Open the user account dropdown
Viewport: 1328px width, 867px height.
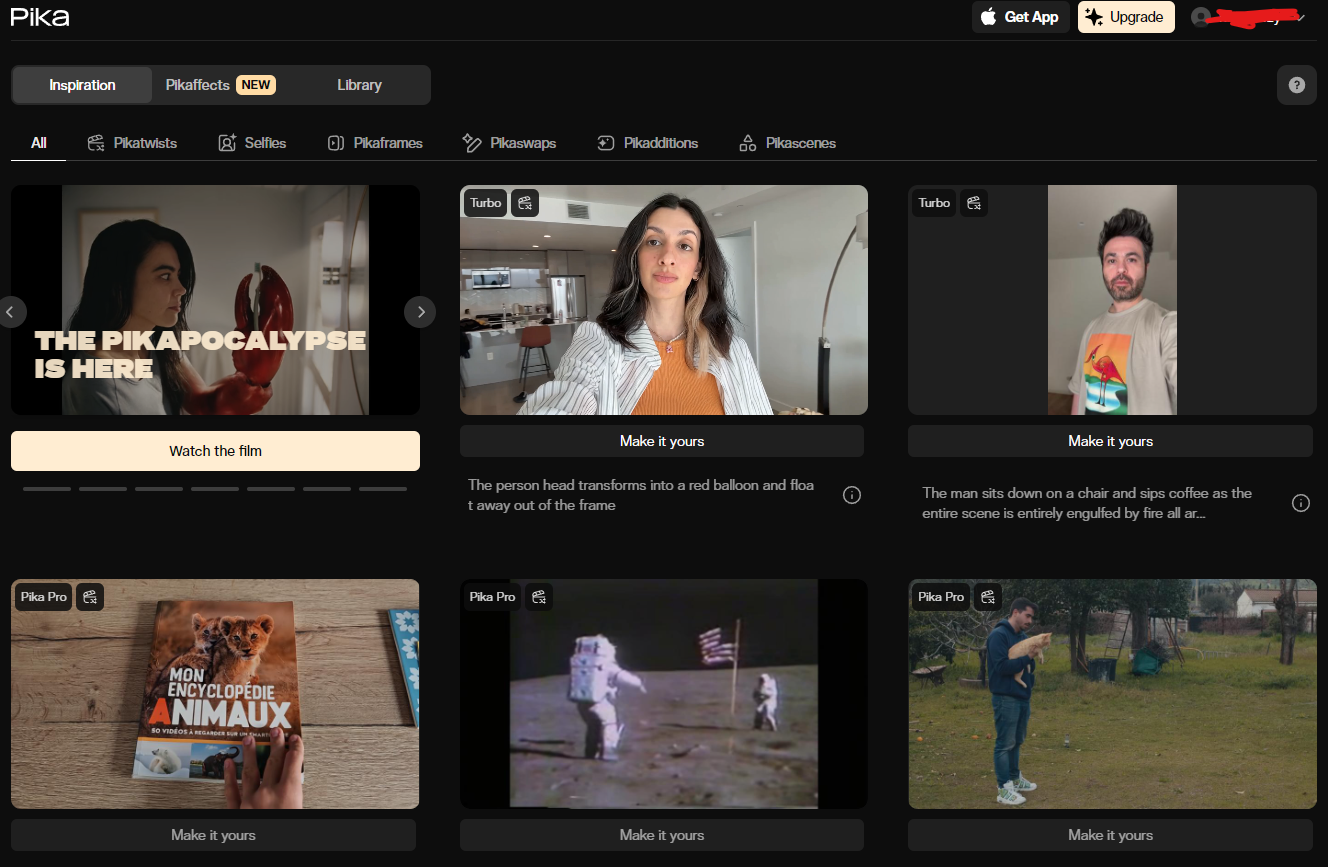pyautogui.click(x=1250, y=17)
